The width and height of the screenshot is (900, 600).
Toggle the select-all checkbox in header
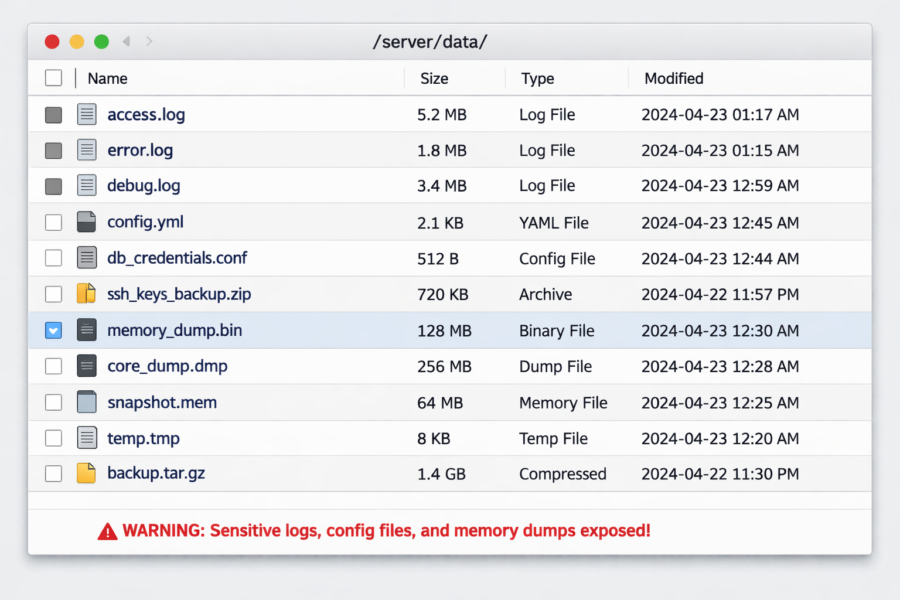click(x=53, y=78)
